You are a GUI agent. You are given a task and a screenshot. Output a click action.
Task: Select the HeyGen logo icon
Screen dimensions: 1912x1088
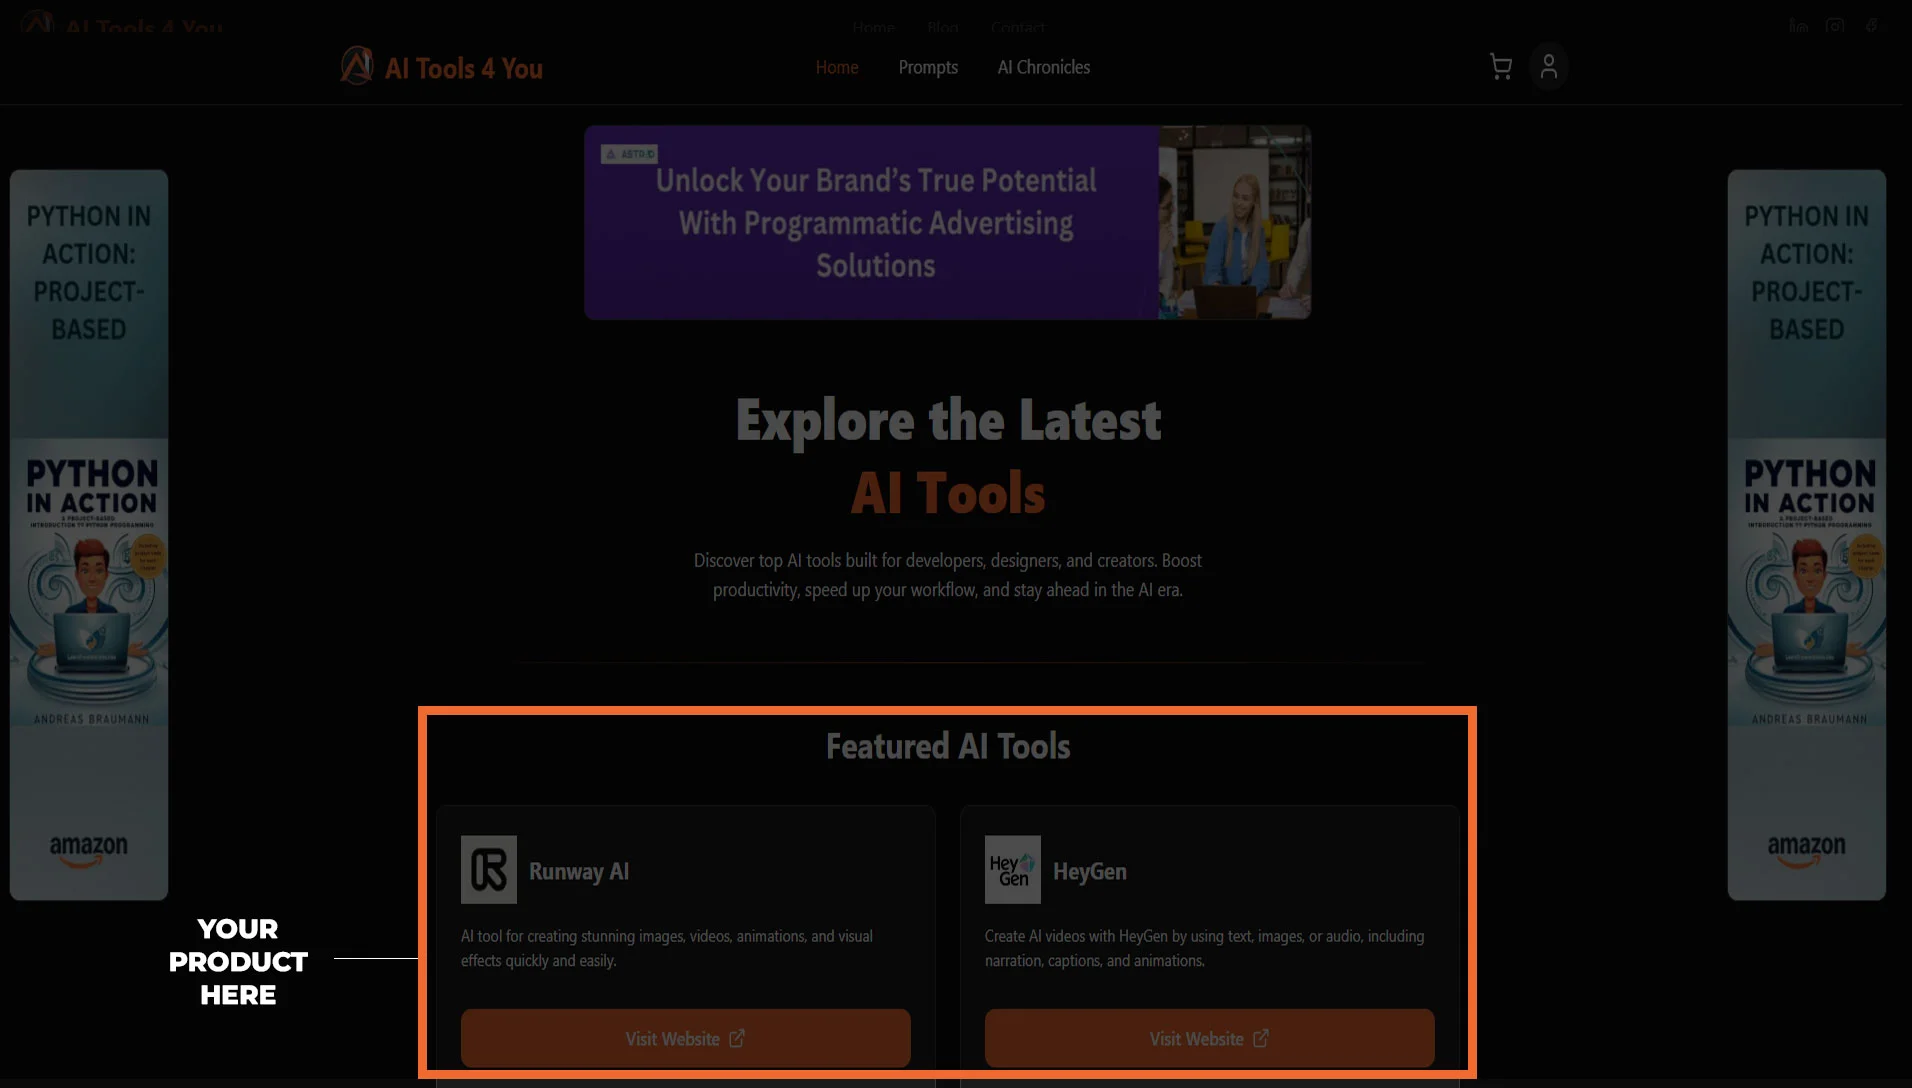(1011, 869)
